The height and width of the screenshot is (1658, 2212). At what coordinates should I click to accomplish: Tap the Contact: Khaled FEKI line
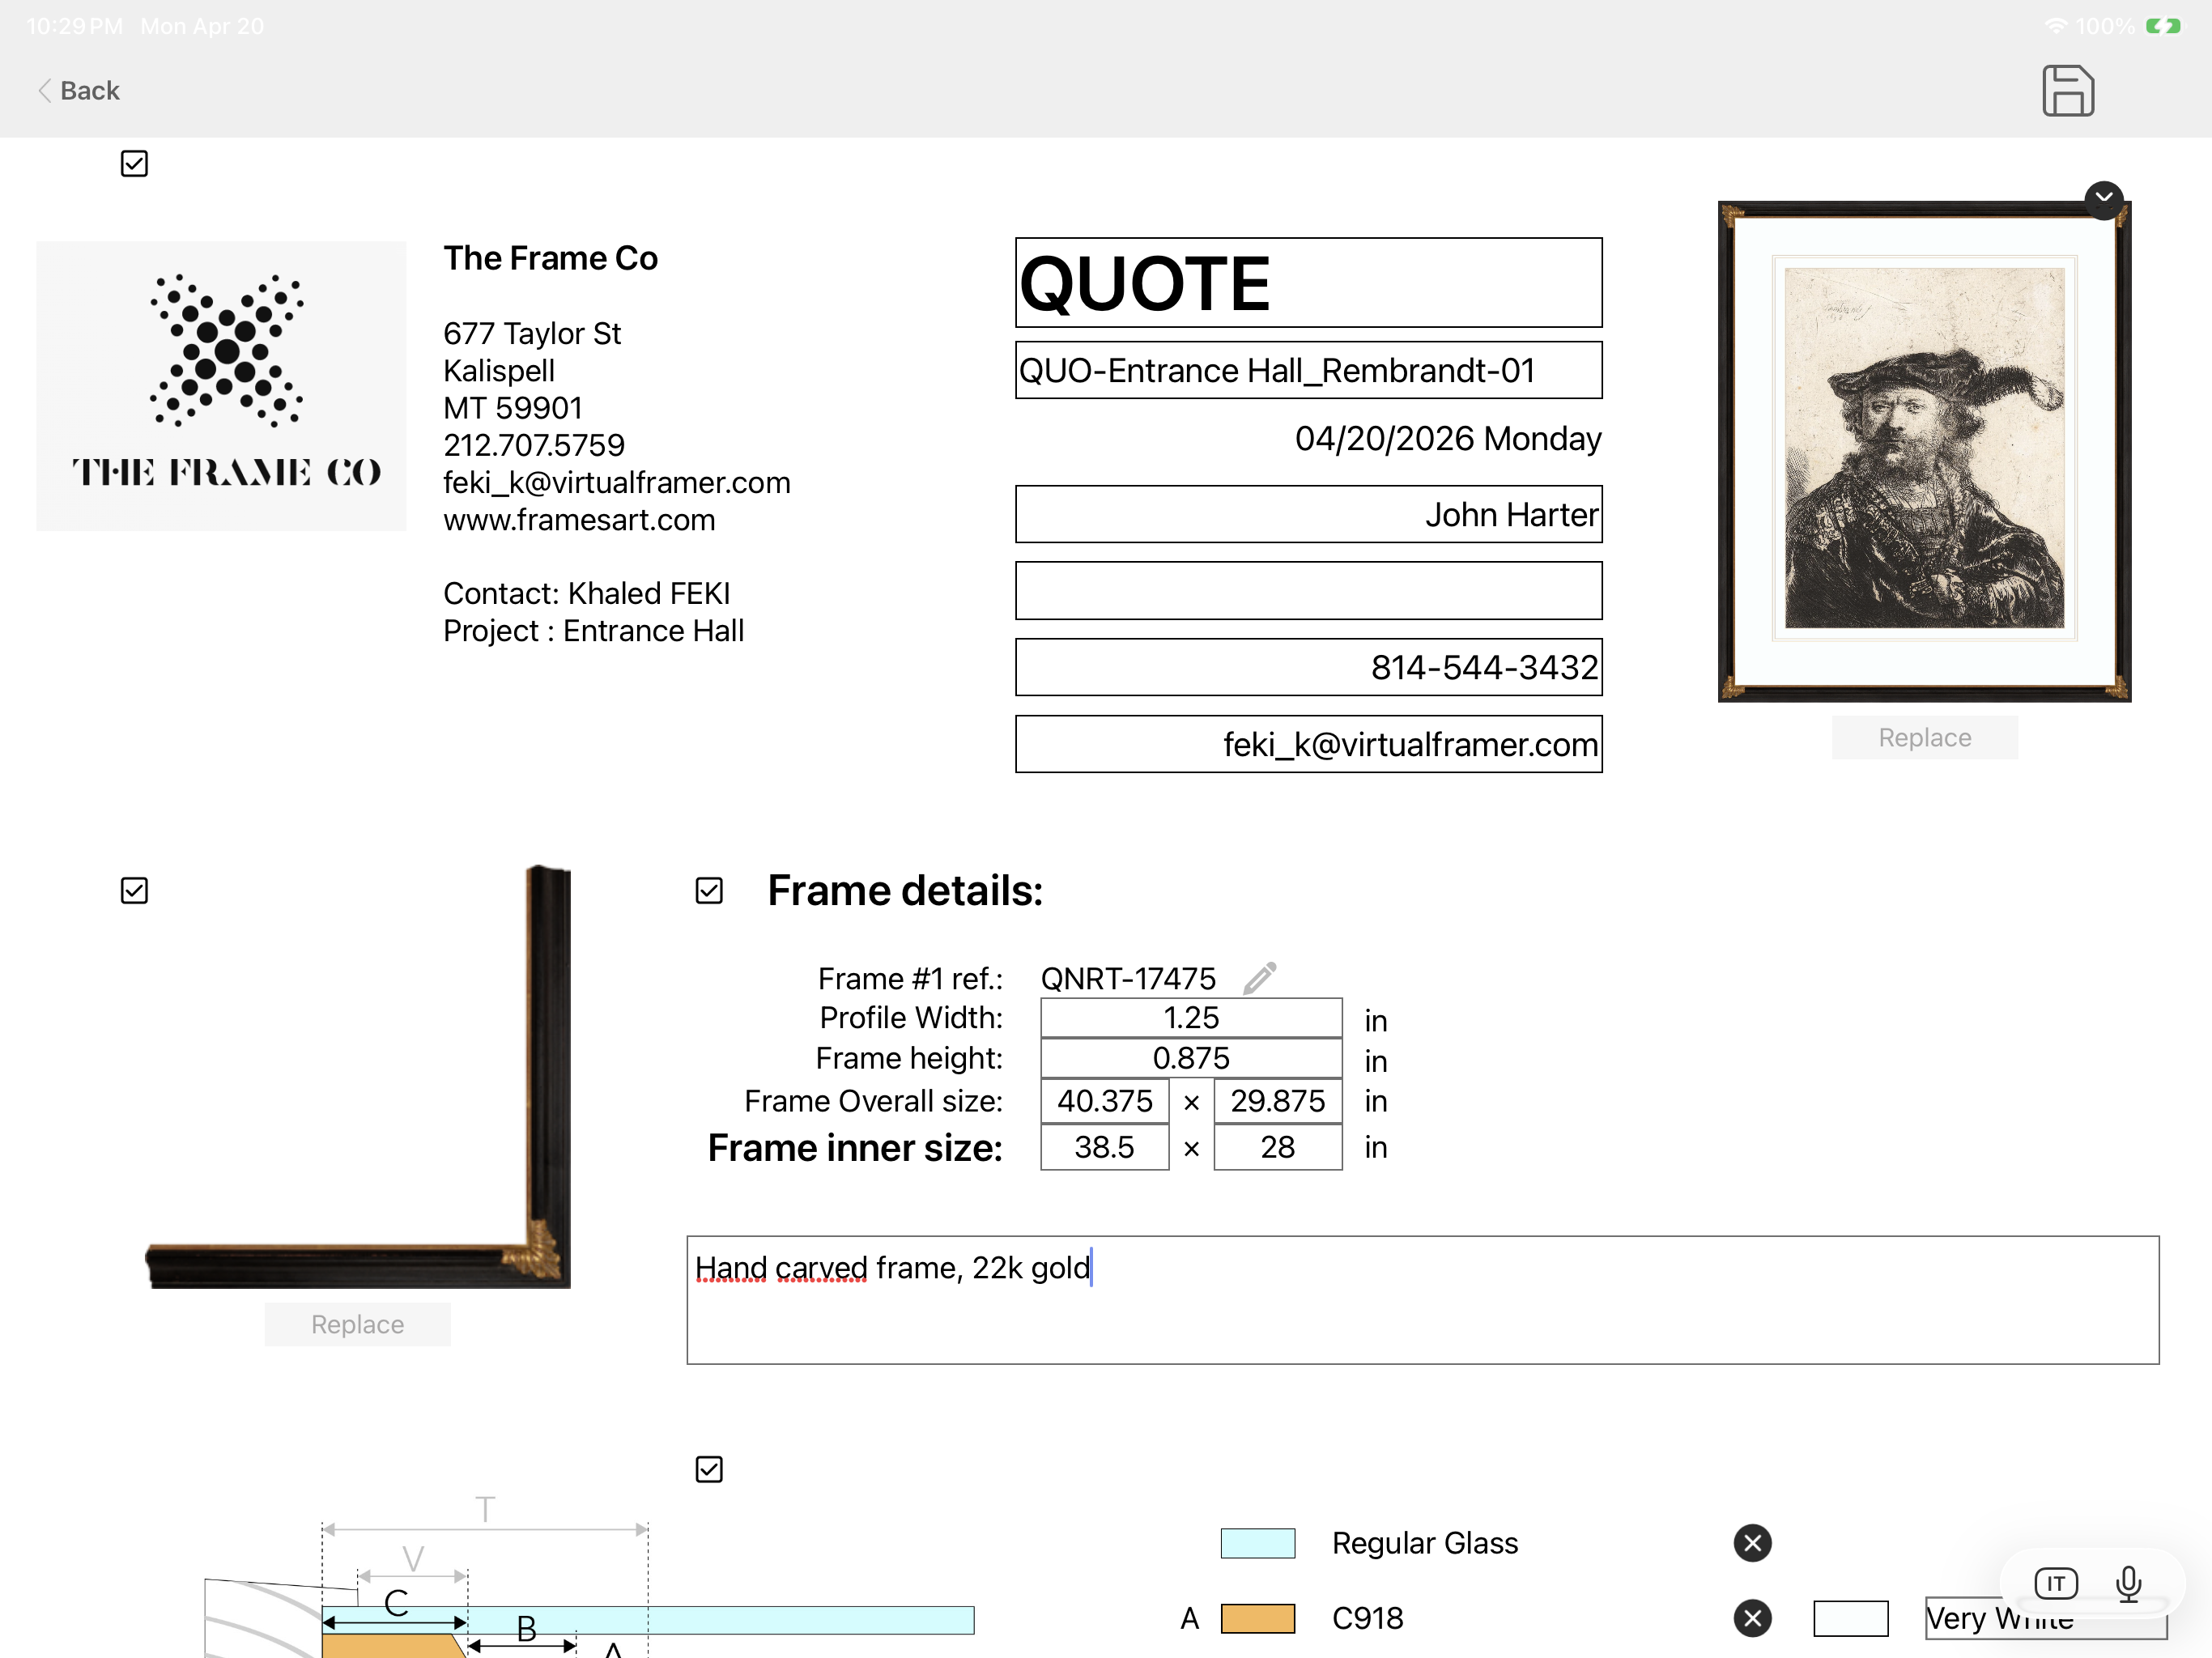[586, 593]
